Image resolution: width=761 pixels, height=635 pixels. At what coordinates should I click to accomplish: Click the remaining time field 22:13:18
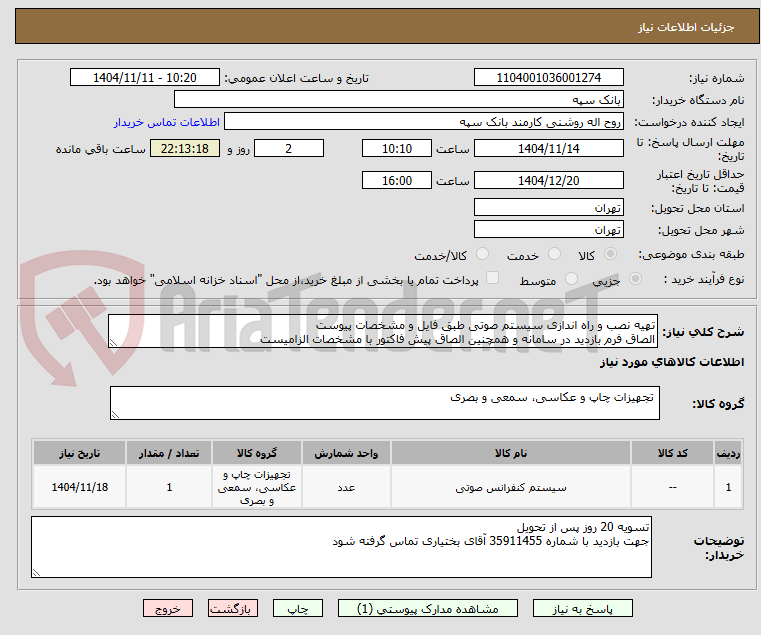coord(185,148)
